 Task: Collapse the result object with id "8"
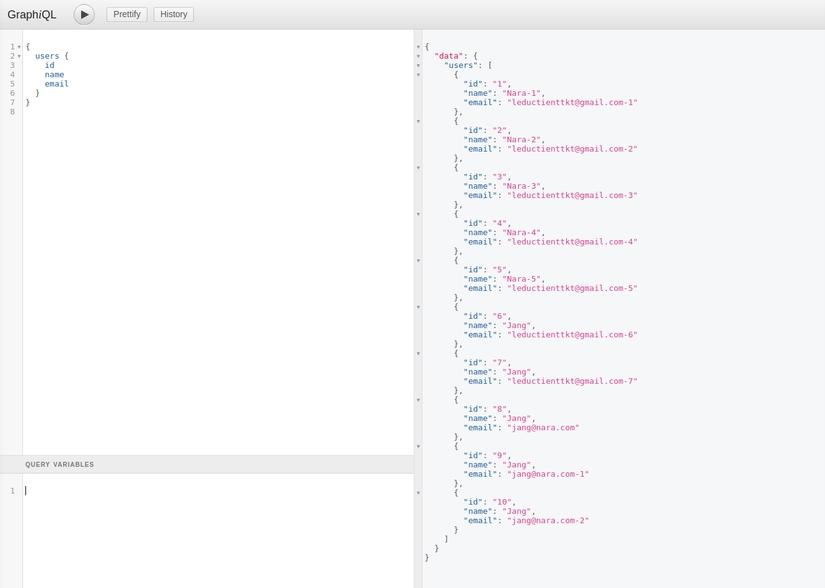[418, 400]
